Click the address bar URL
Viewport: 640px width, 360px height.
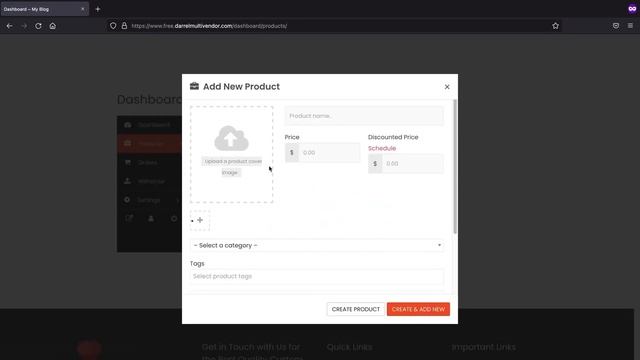(209, 26)
